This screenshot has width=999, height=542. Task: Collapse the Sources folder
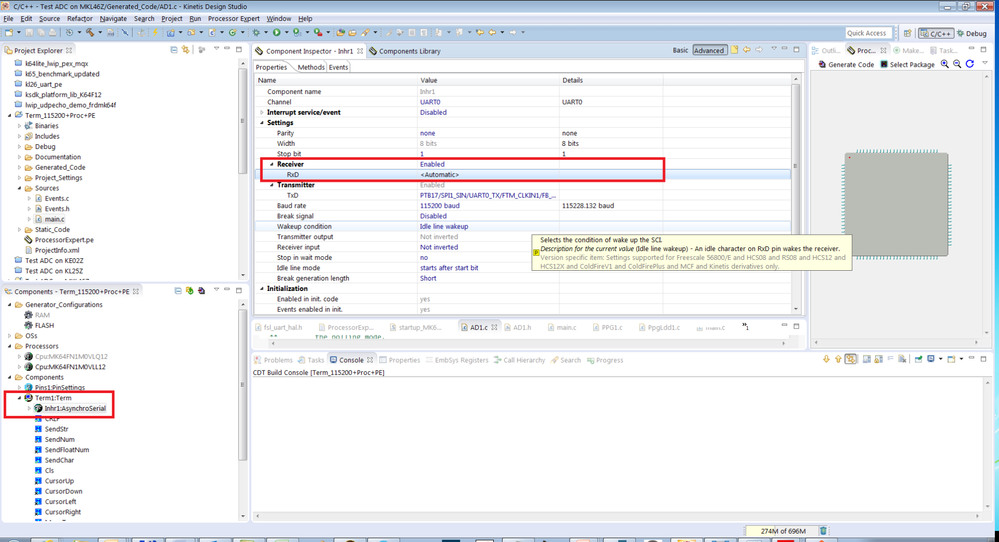coord(19,189)
